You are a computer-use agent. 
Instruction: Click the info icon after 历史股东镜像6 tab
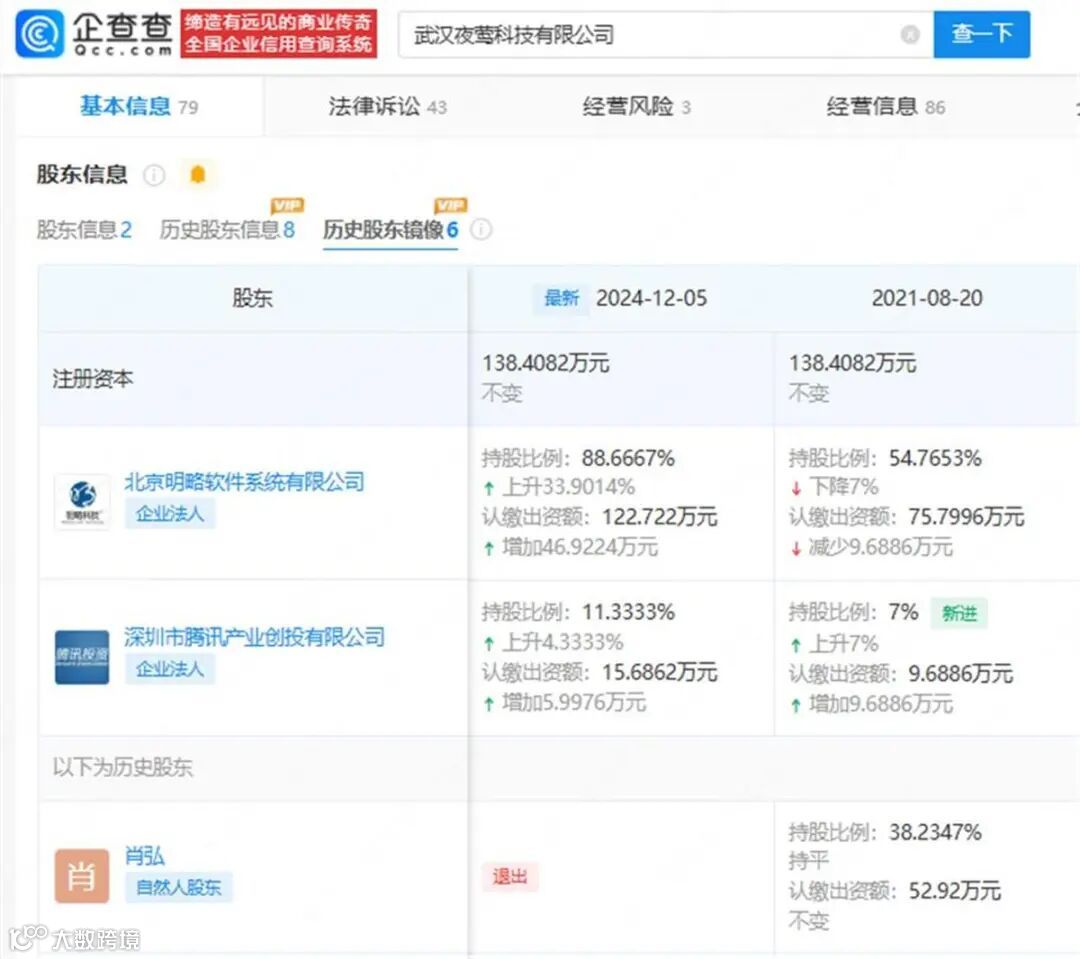(481, 230)
